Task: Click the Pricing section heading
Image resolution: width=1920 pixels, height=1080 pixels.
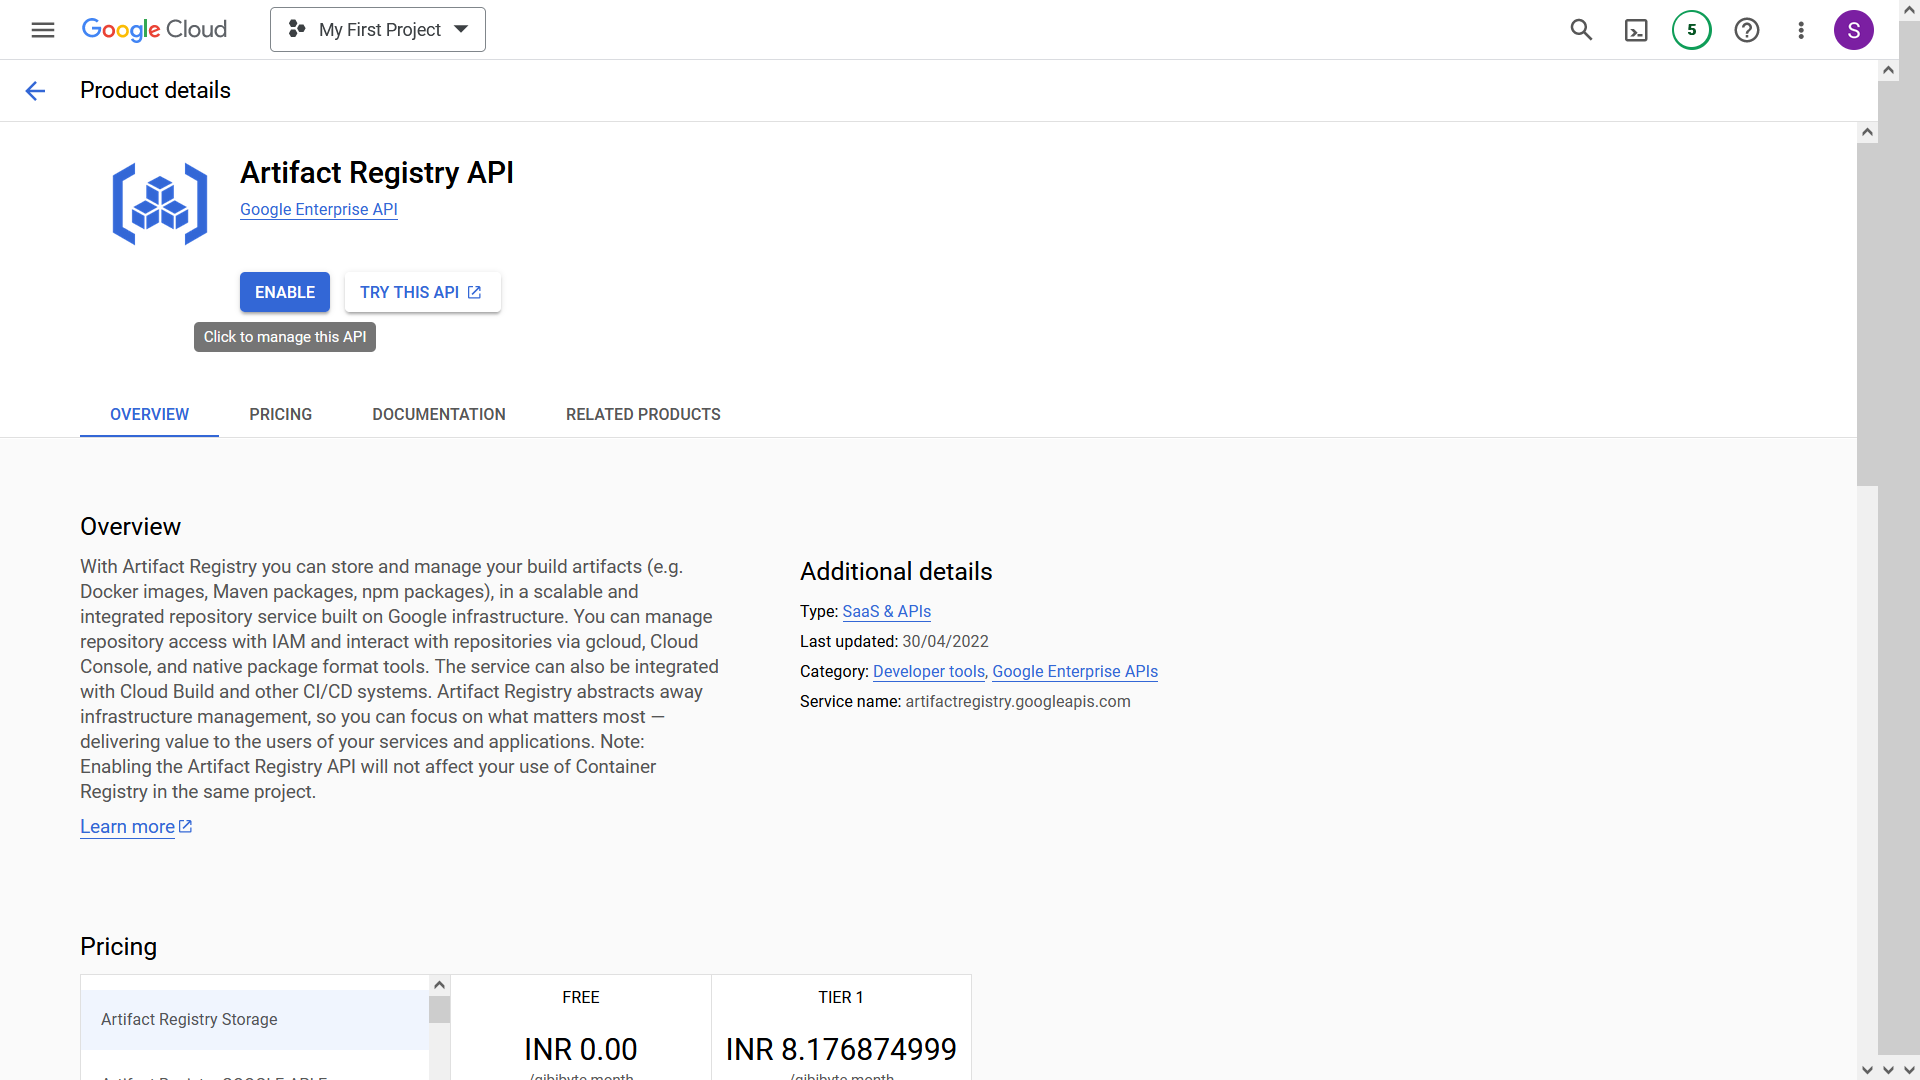Action: [118, 946]
